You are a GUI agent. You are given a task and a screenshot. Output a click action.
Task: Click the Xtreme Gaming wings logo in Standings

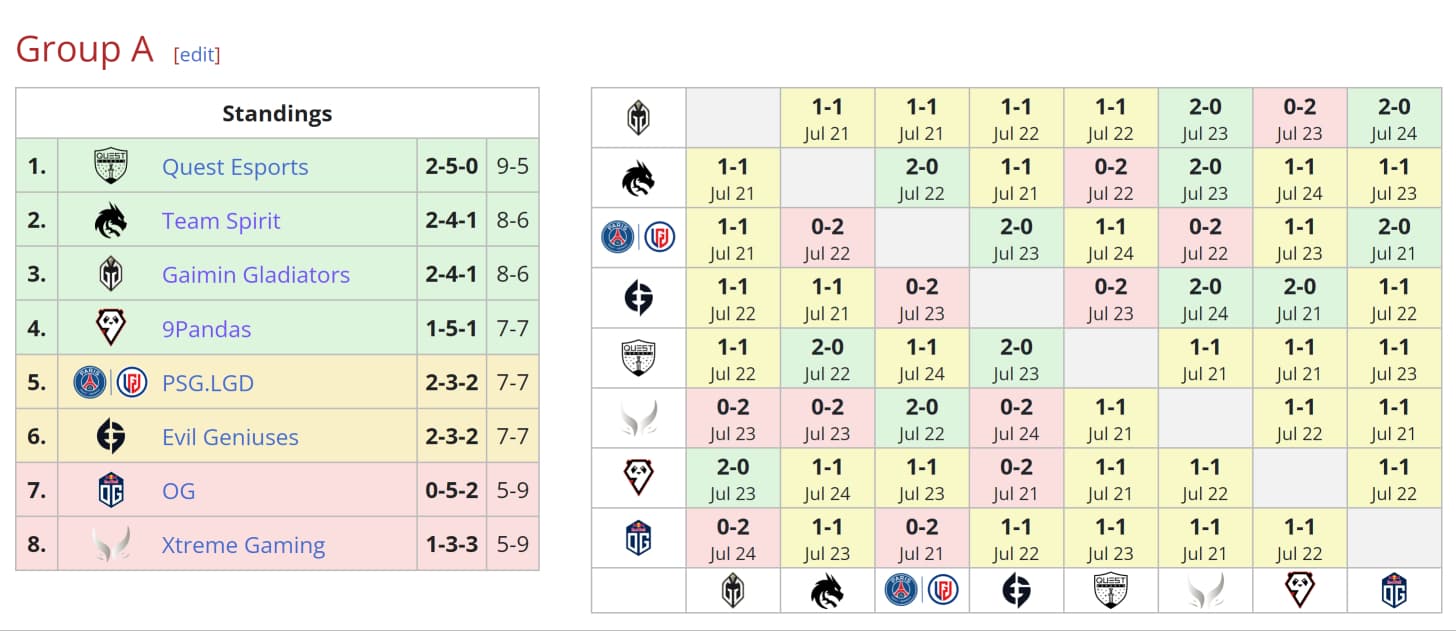[110, 545]
